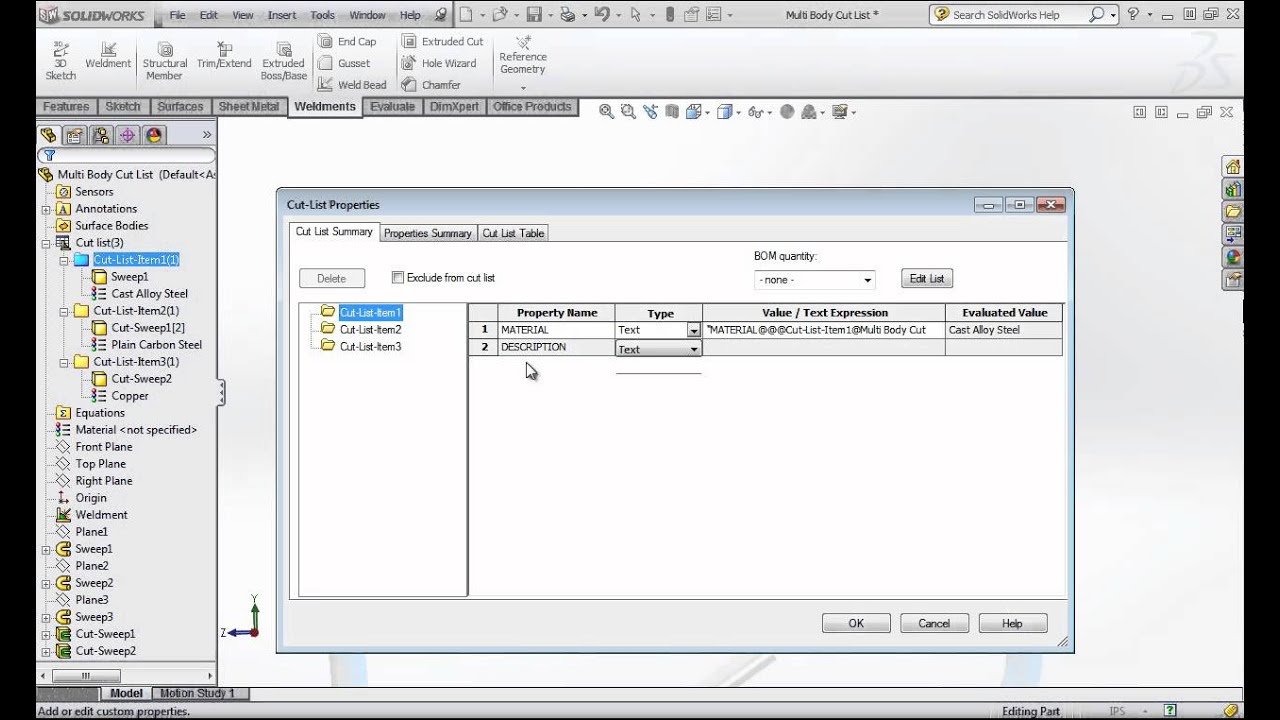Open Type dropdown for MATERIAL row

coord(693,330)
